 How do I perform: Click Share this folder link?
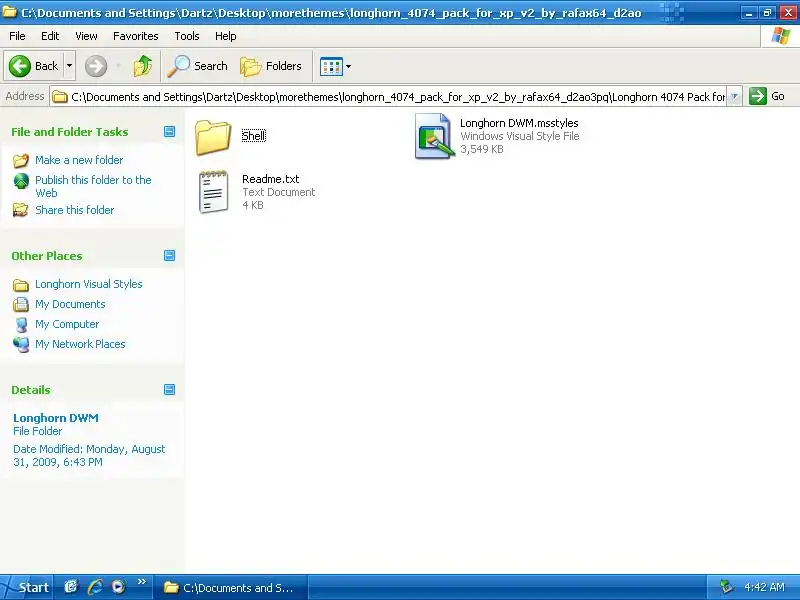point(74,210)
